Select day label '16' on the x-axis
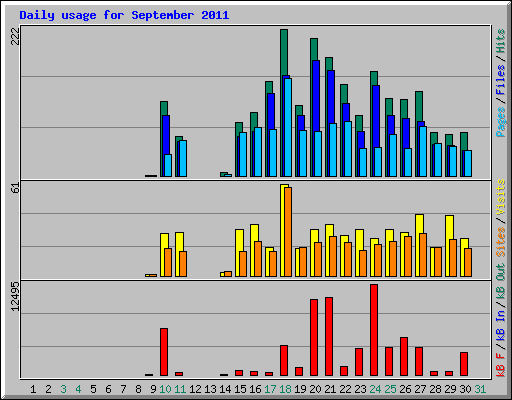Screen dimensions: 512x400 [255, 389]
